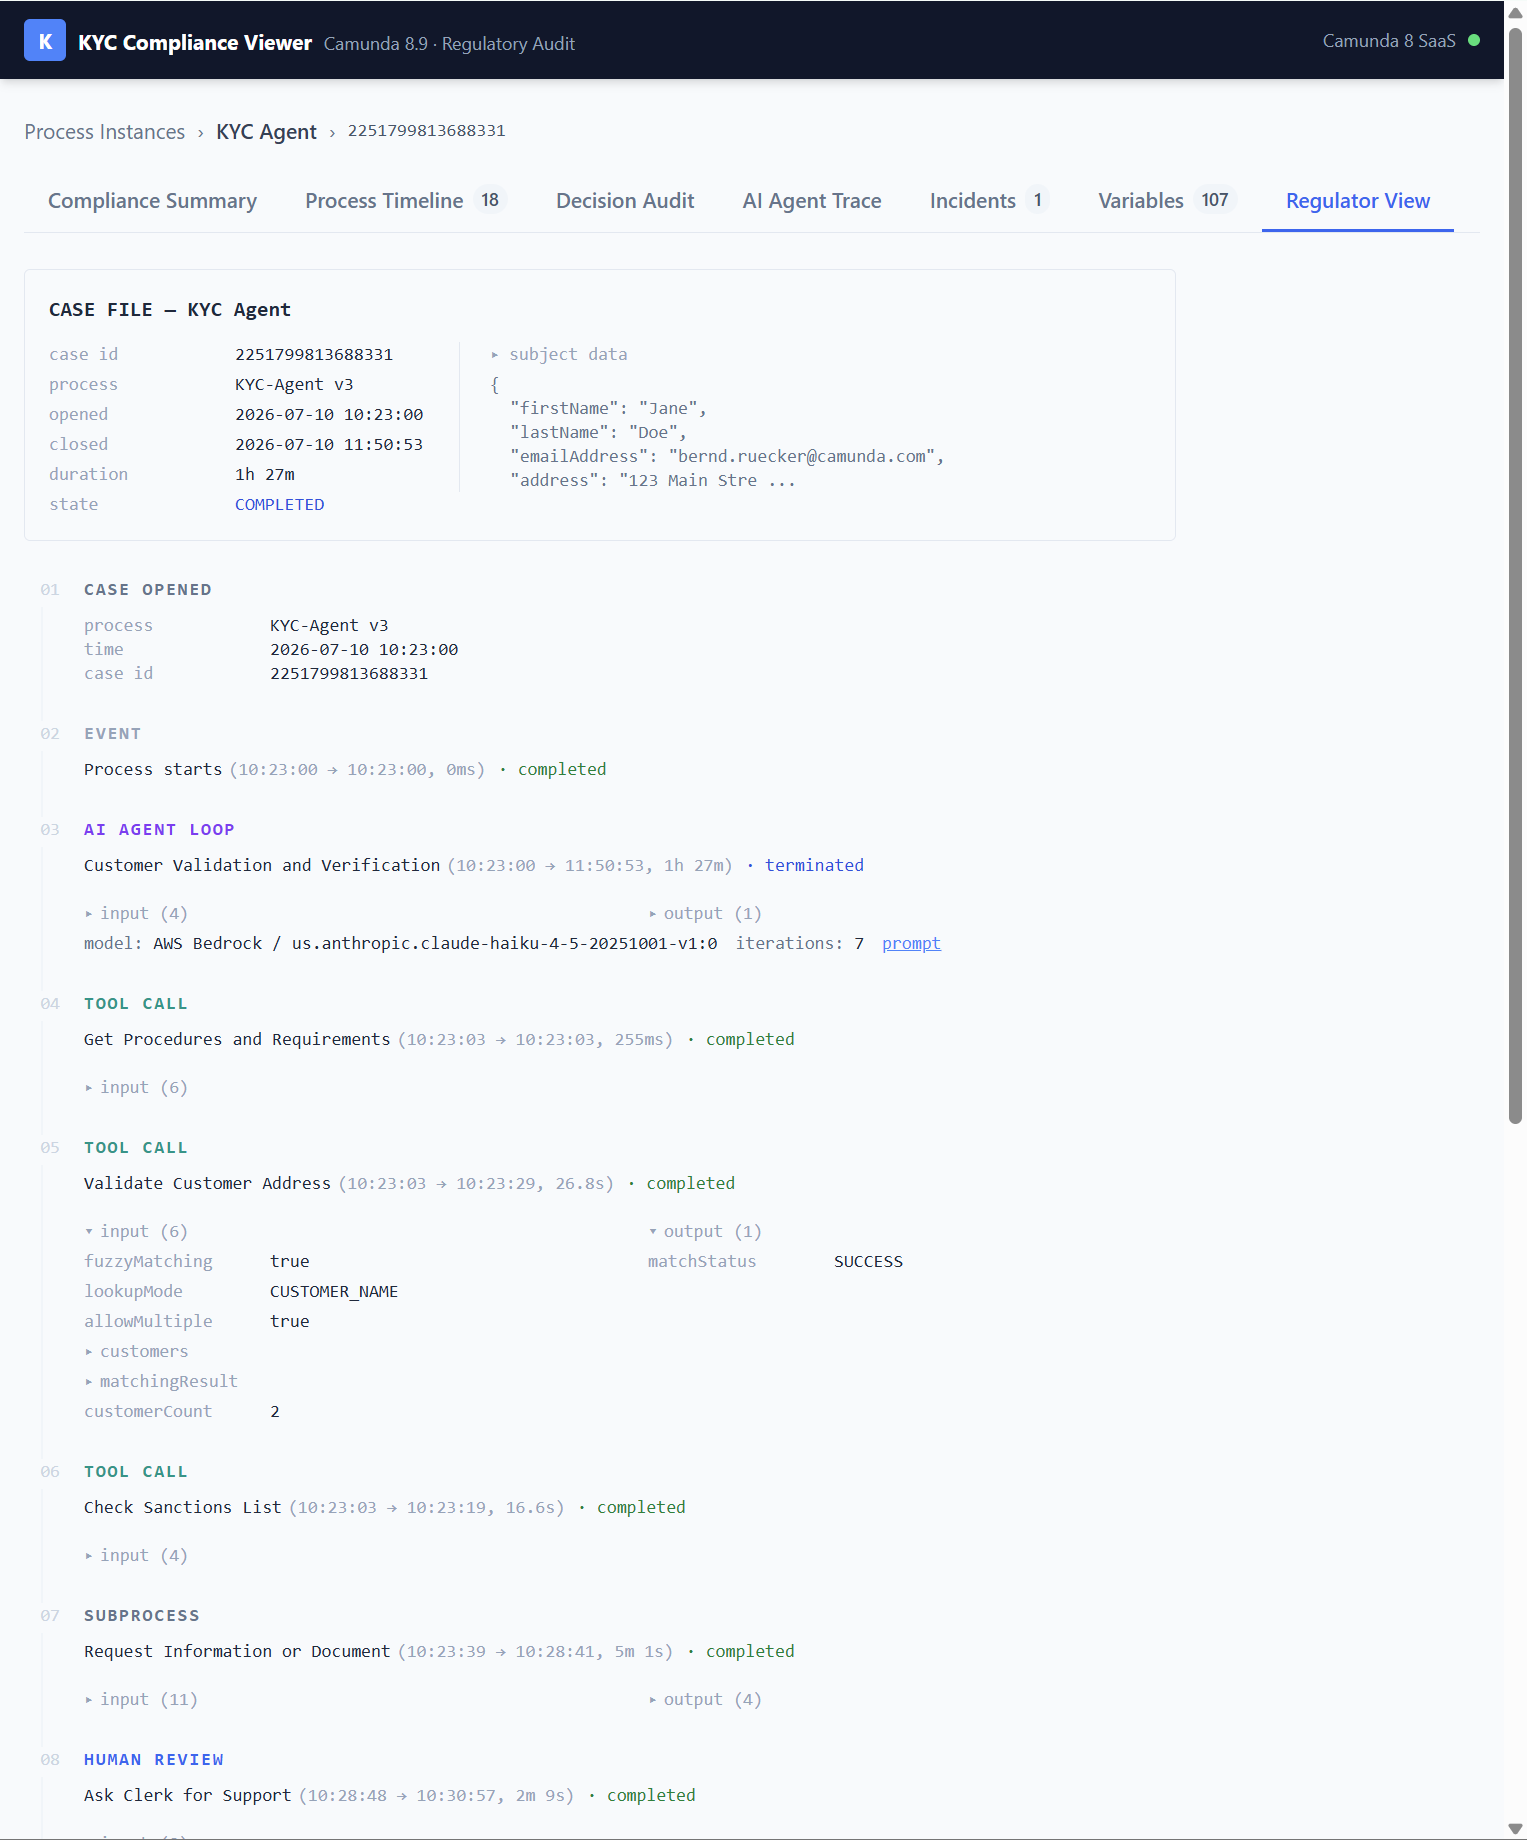Expand output (1) under AI Agent Loop
This screenshot has width=1527, height=1840.
pos(705,913)
